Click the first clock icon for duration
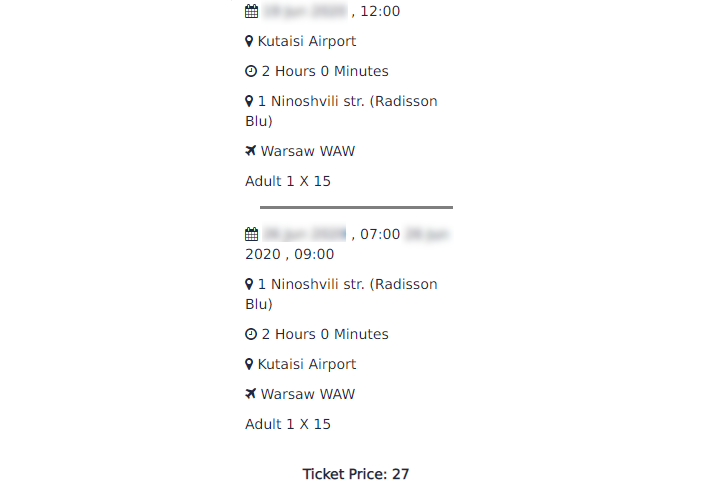Screen dimensions: 710x487 [x=251, y=72]
